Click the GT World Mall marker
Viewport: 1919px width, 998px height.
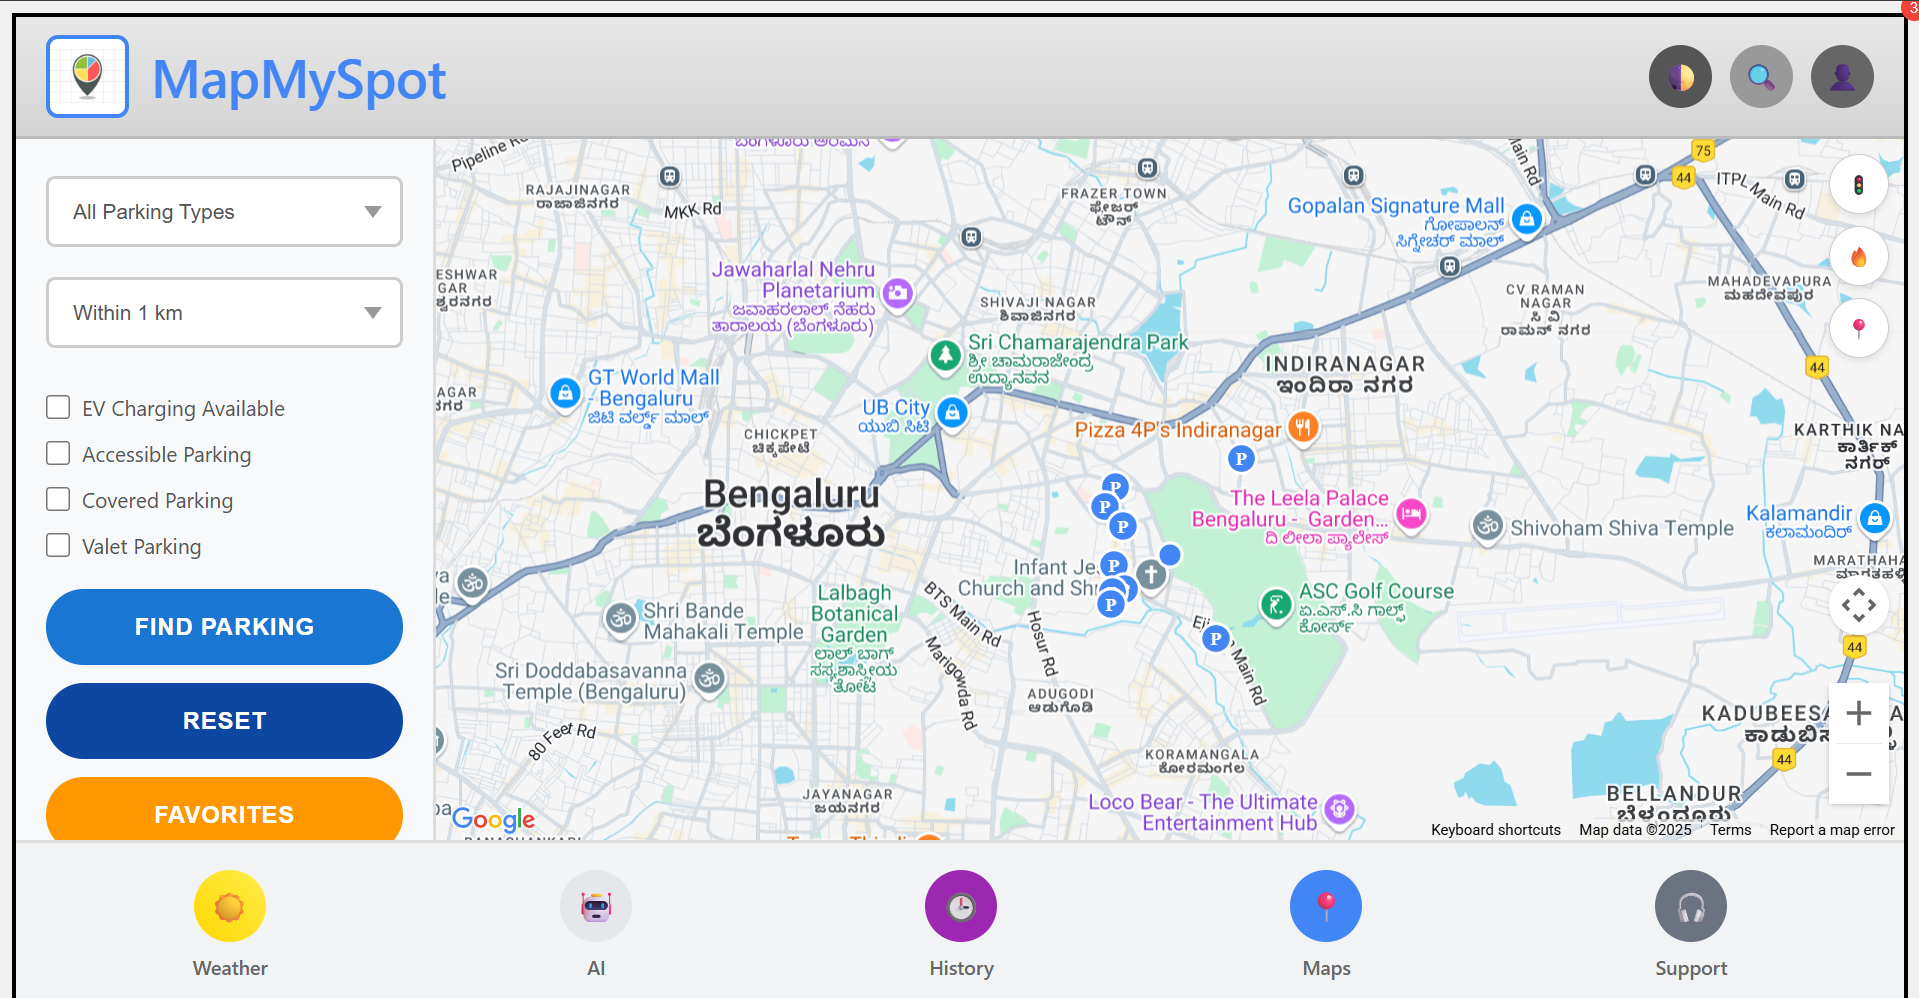click(565, 393)
